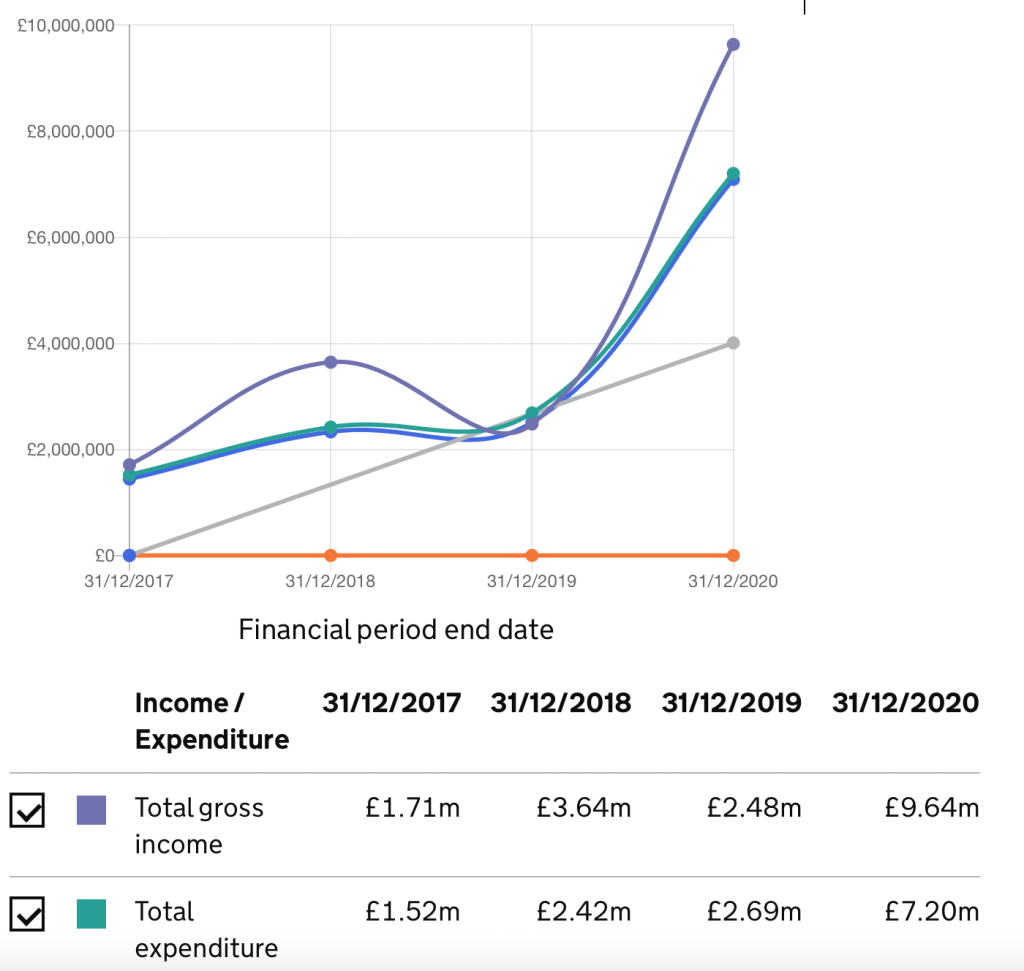Image resolution: width=1024 pixels, height=971 pixels.
Task: Click the £9.64m gross income cell
Action: tap(931, 808)
